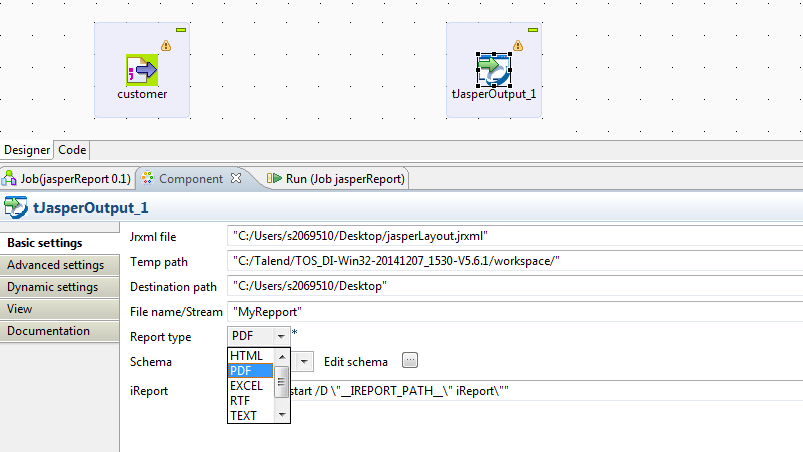The height and width of the screenshot is (452, 803).
Task: Open Advanced settings section
Action: point(59,265)
